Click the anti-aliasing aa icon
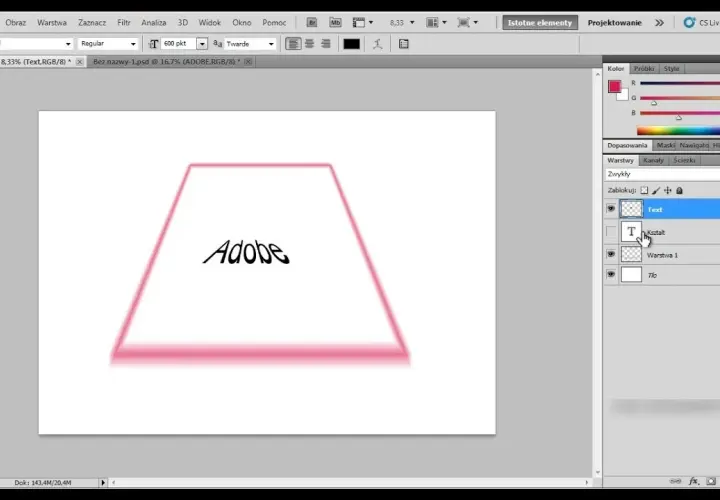 218,44
